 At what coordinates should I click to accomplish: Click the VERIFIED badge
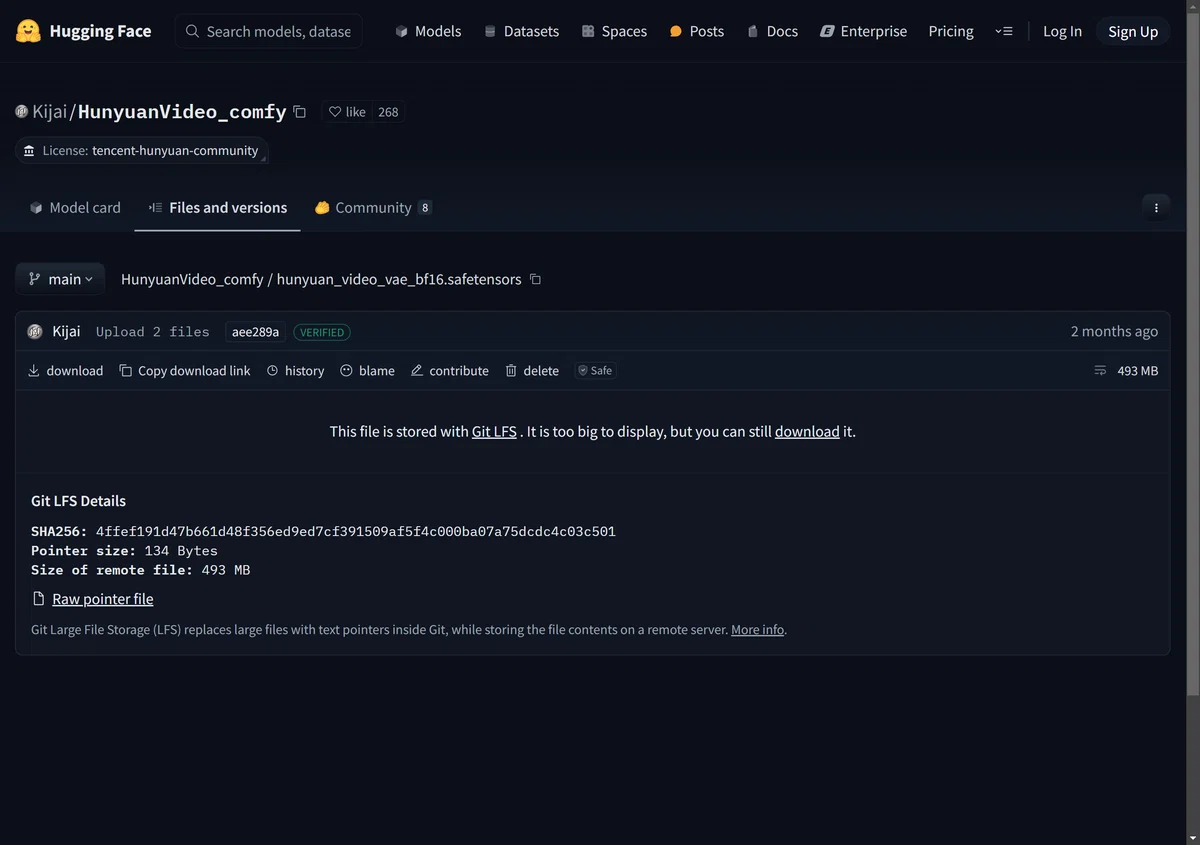tap(322, 332)
